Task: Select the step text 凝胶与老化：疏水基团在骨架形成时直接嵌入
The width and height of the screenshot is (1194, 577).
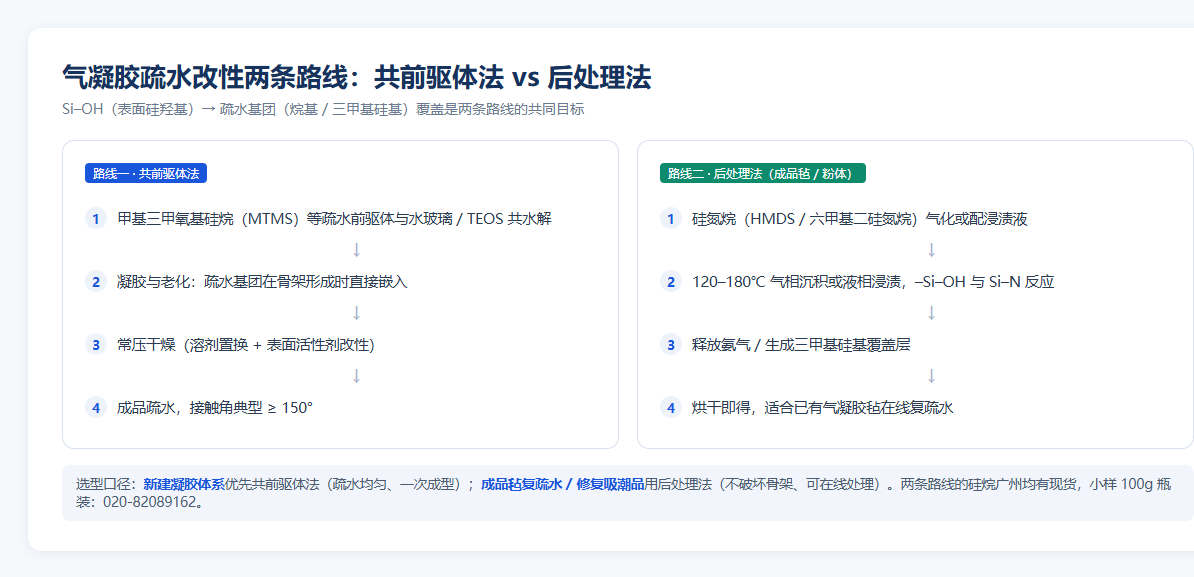Action: (263, 282)
